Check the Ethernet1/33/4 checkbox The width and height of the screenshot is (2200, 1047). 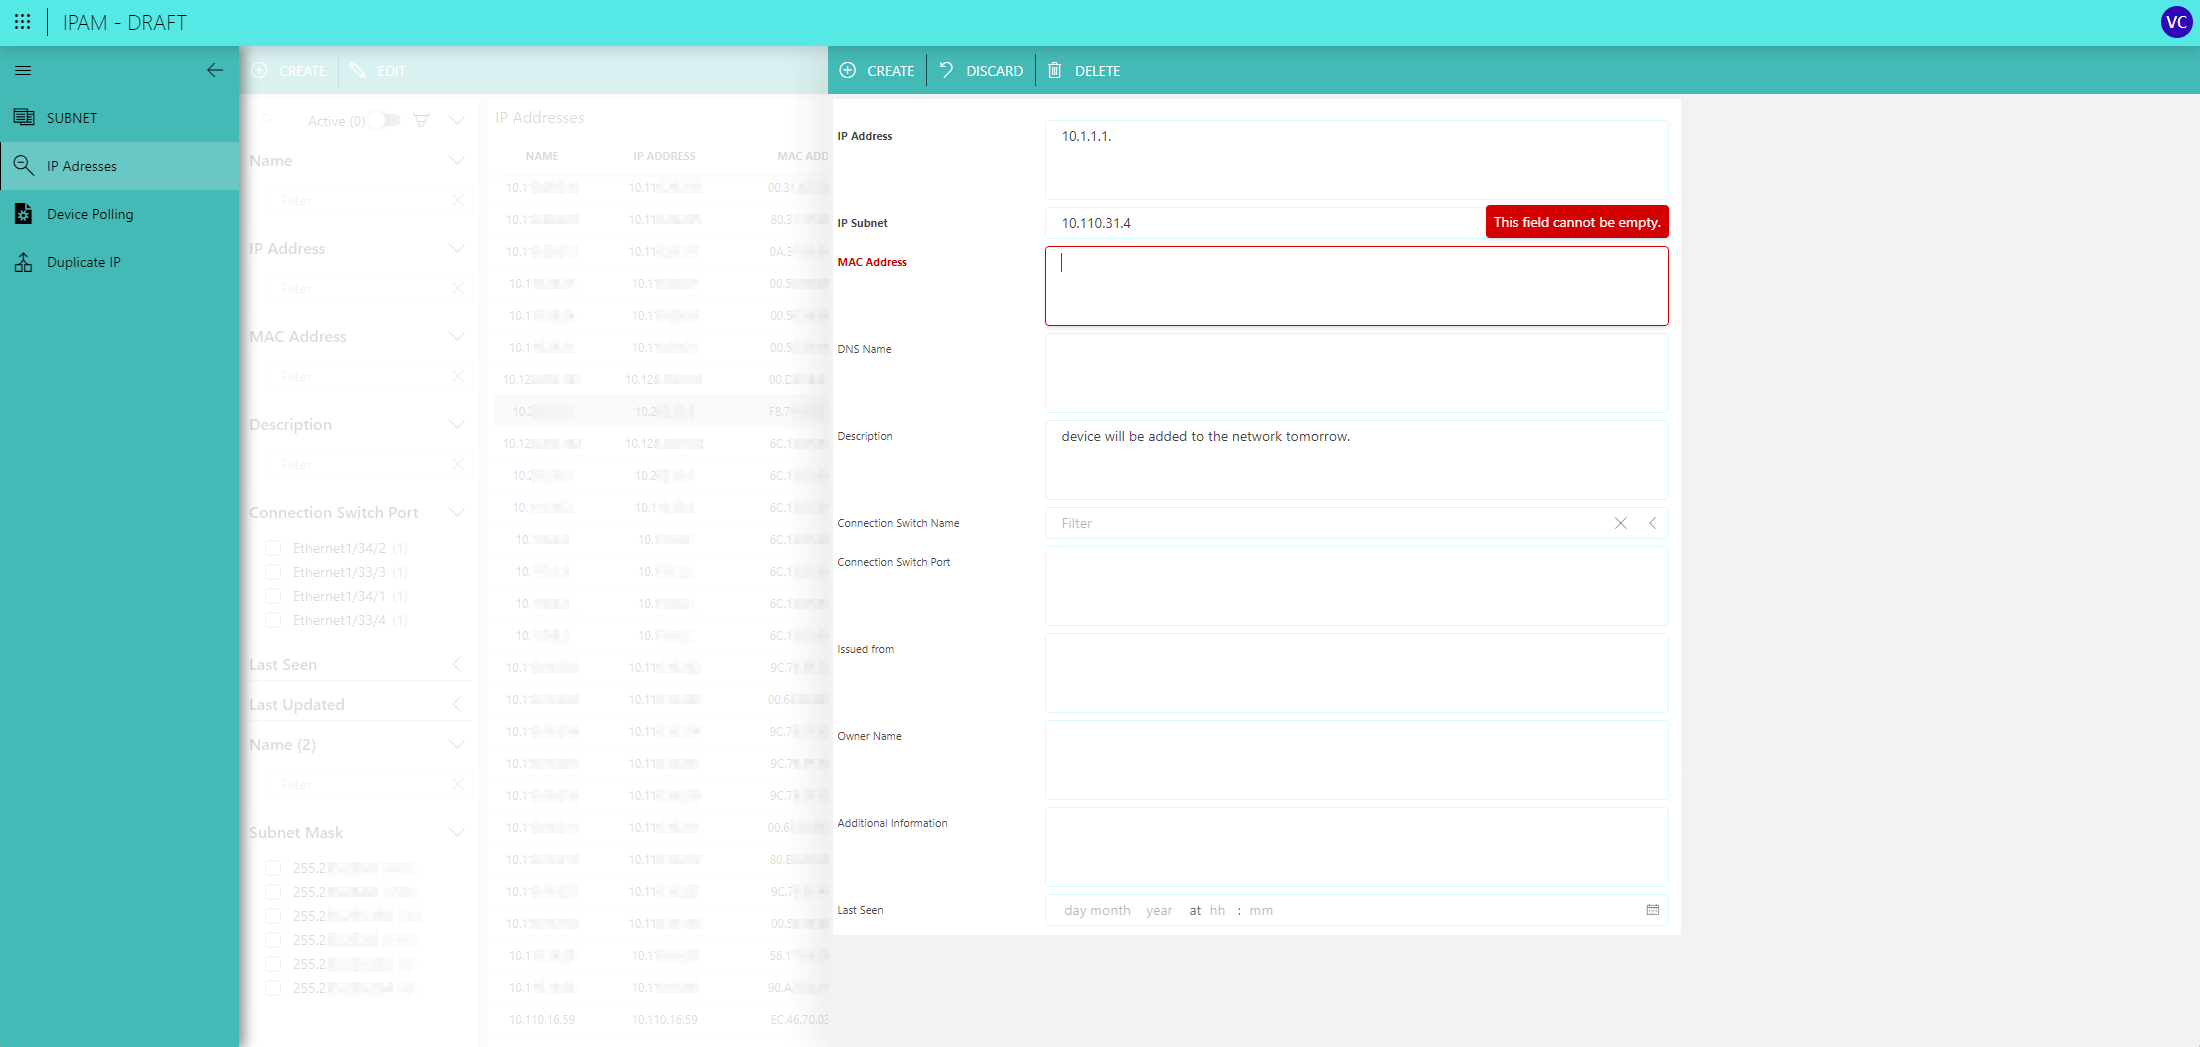point(273,620)
